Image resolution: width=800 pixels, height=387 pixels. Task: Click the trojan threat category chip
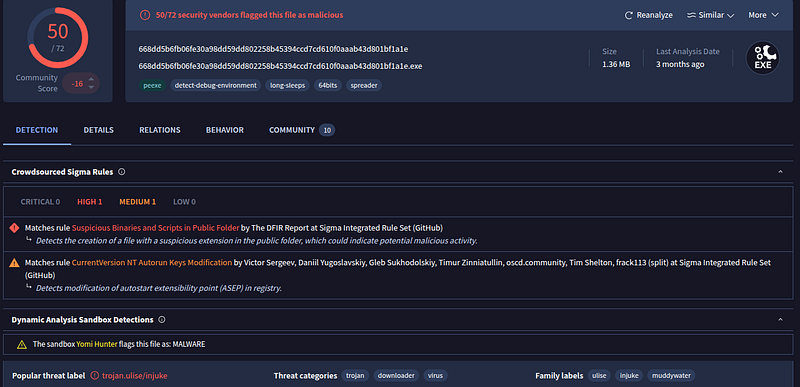pyautogui.click(x=355, y=376)
